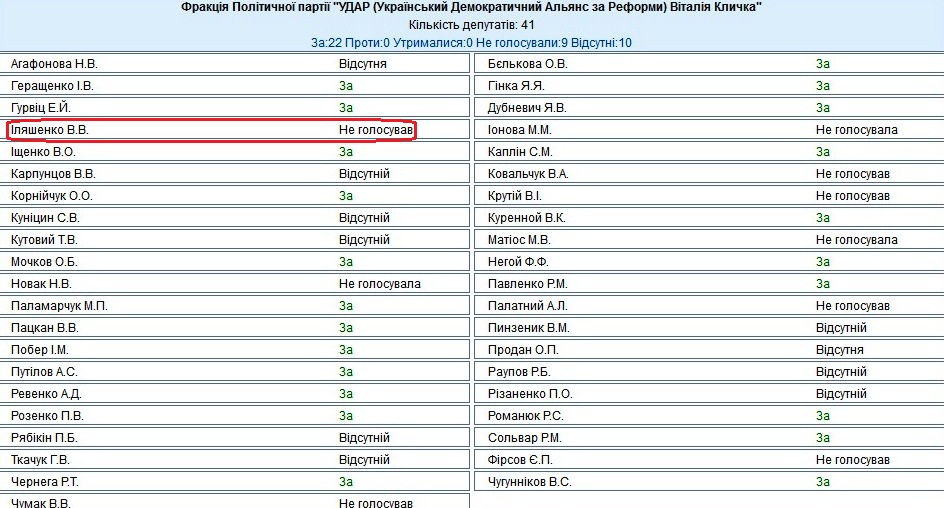Click the name Новак Н.В.
Screen dimensions: 944x508
(x=42, y=283)
